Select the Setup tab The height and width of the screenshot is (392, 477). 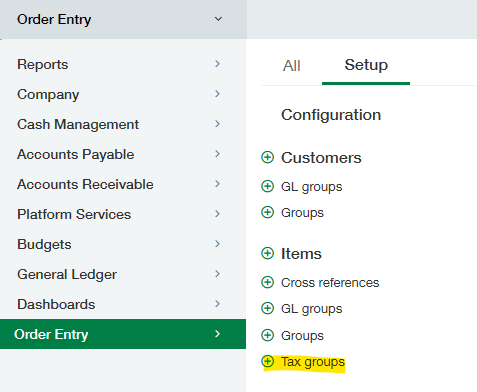point(366,65)
